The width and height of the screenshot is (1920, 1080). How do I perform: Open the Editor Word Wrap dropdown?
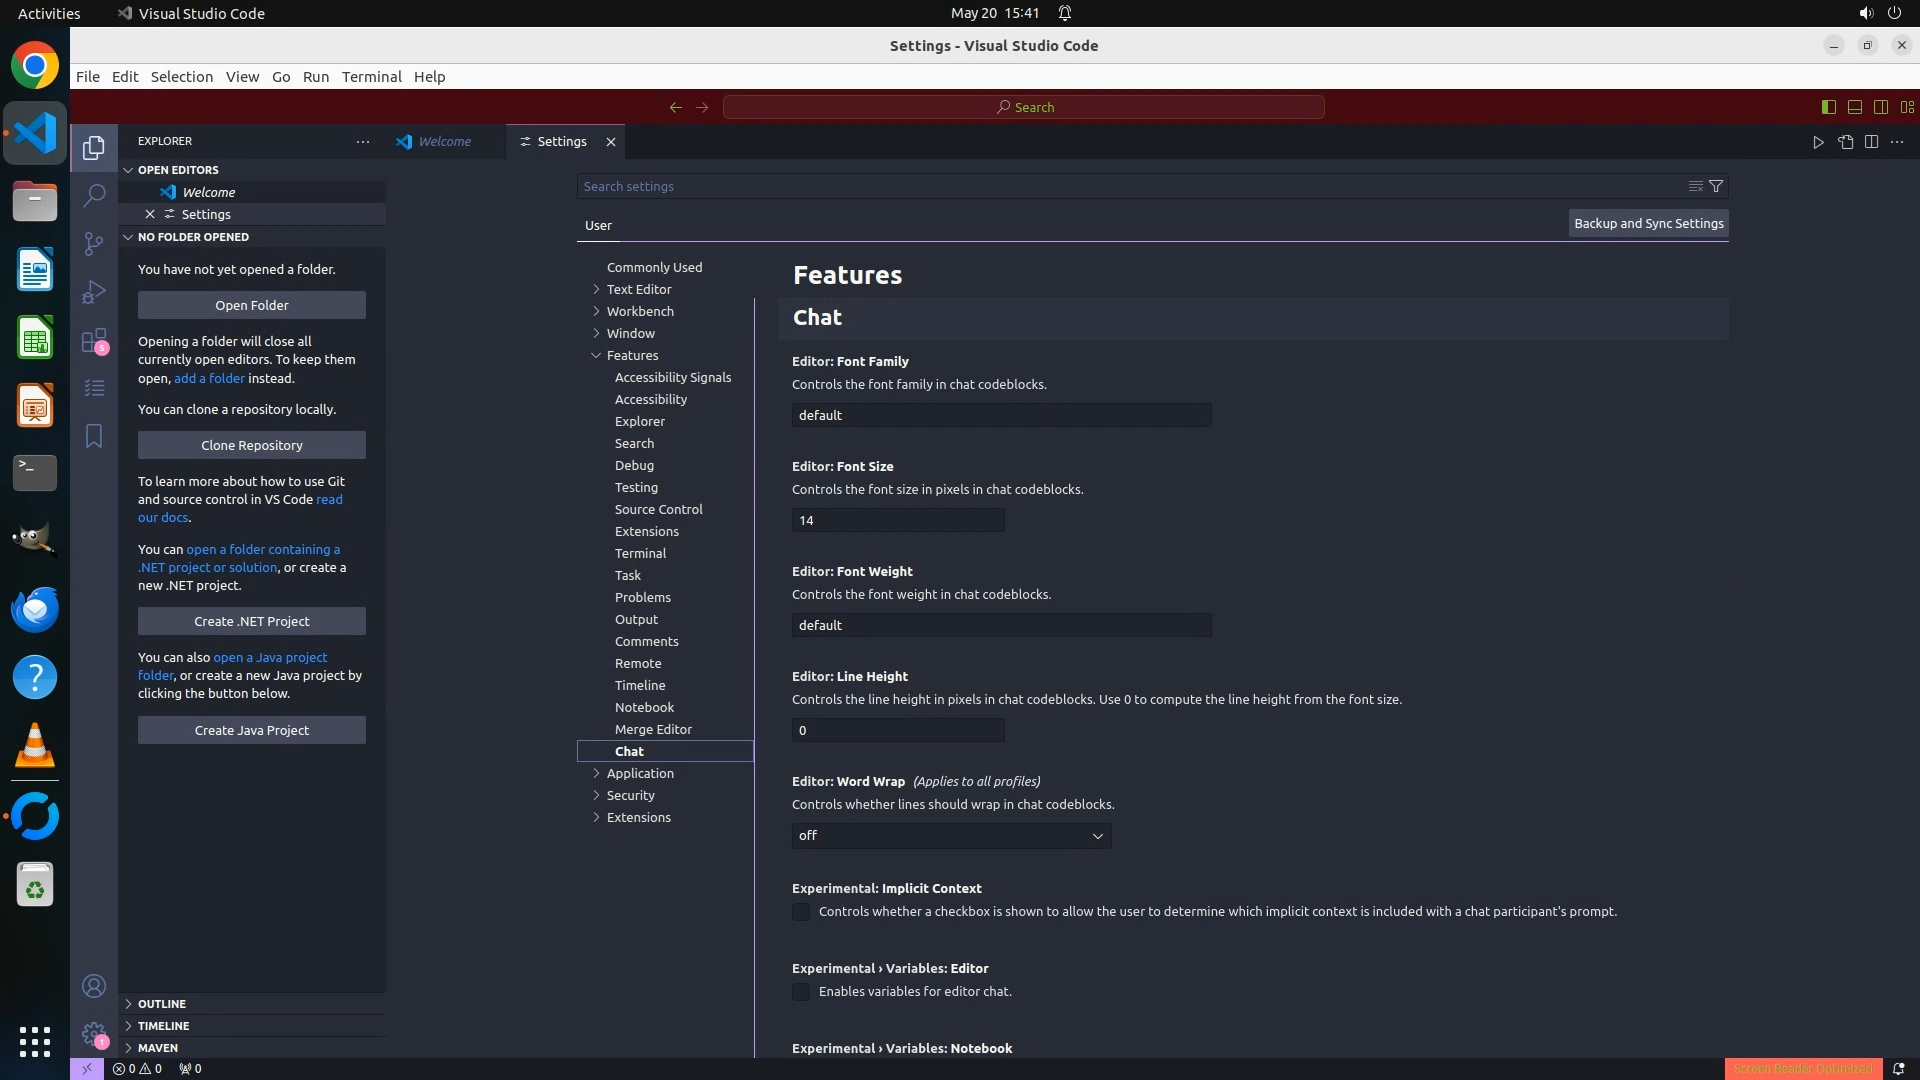[951, 836]
